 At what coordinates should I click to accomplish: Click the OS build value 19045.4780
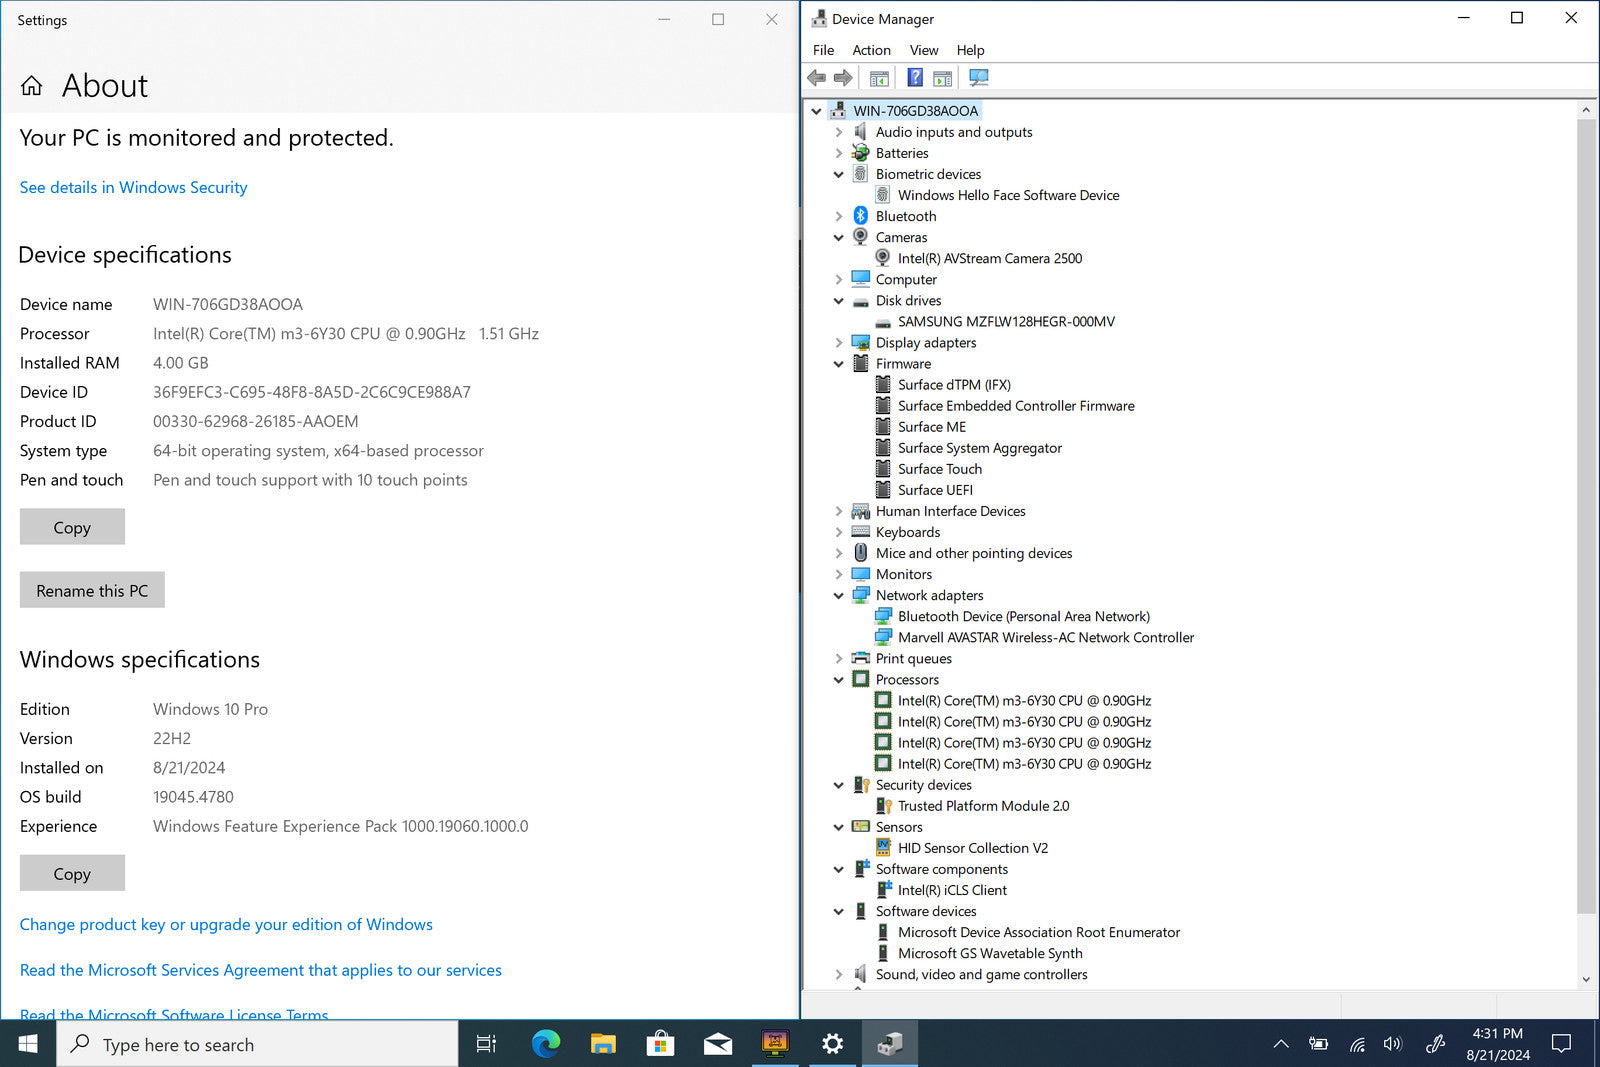tap(193, 798)
